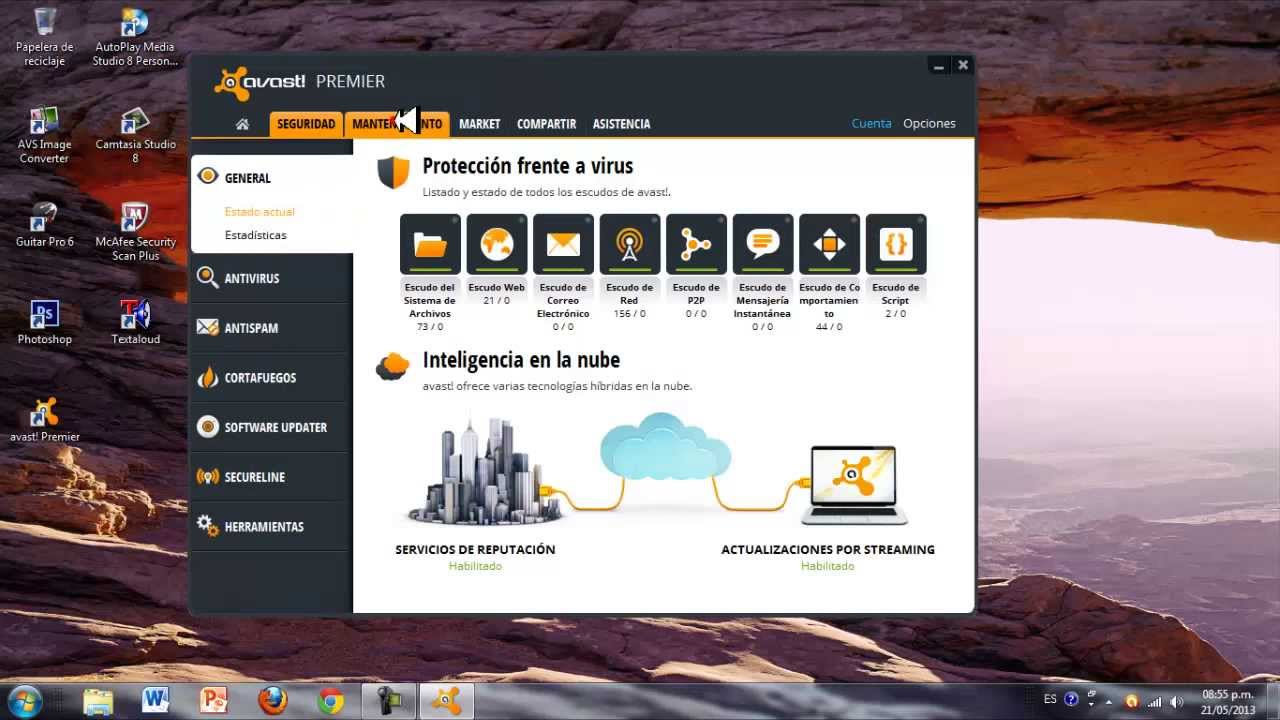Open the Escudo de Mensajería Instantánea icon

point(763,243)
